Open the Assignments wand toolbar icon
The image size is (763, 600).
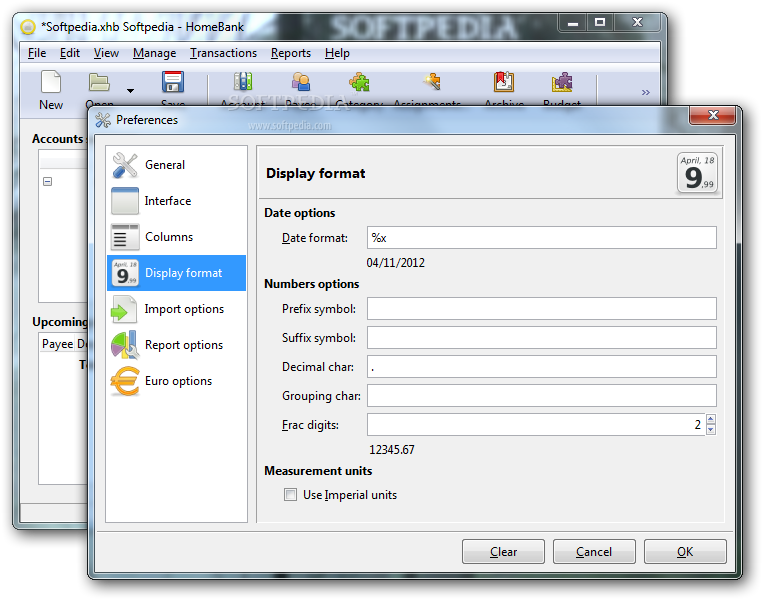(x=432, y=82)
